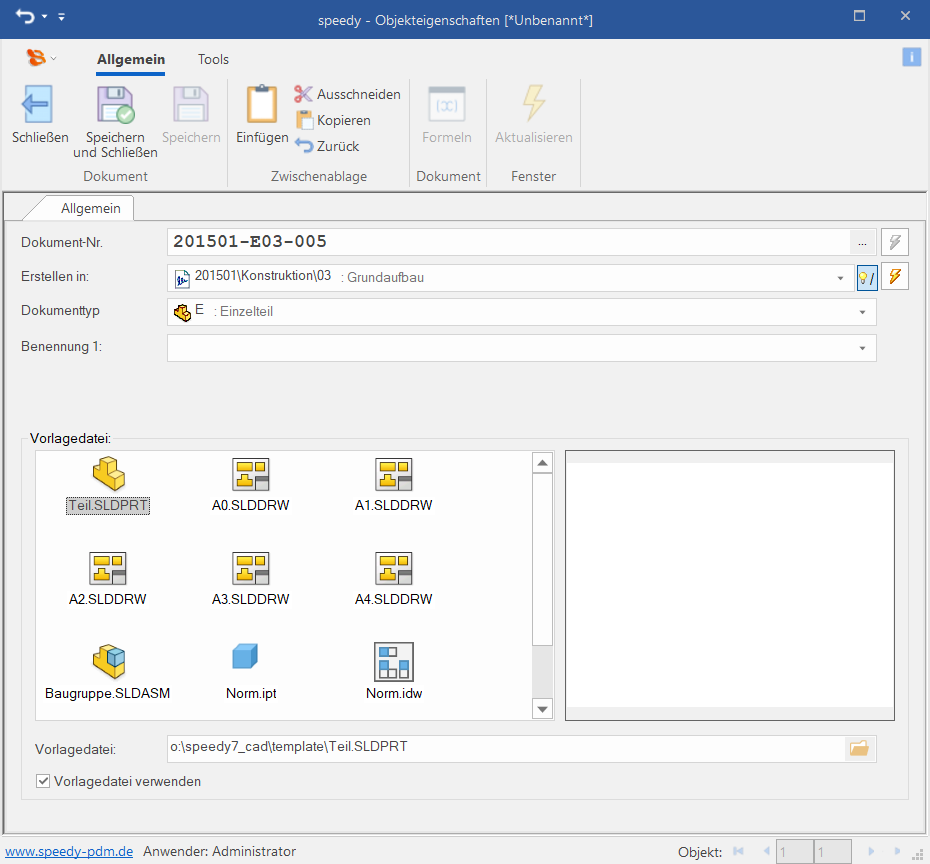Expand the Benennung 1 dropdown
This screenshot has width=930, height=864.
tap(862, 348)
